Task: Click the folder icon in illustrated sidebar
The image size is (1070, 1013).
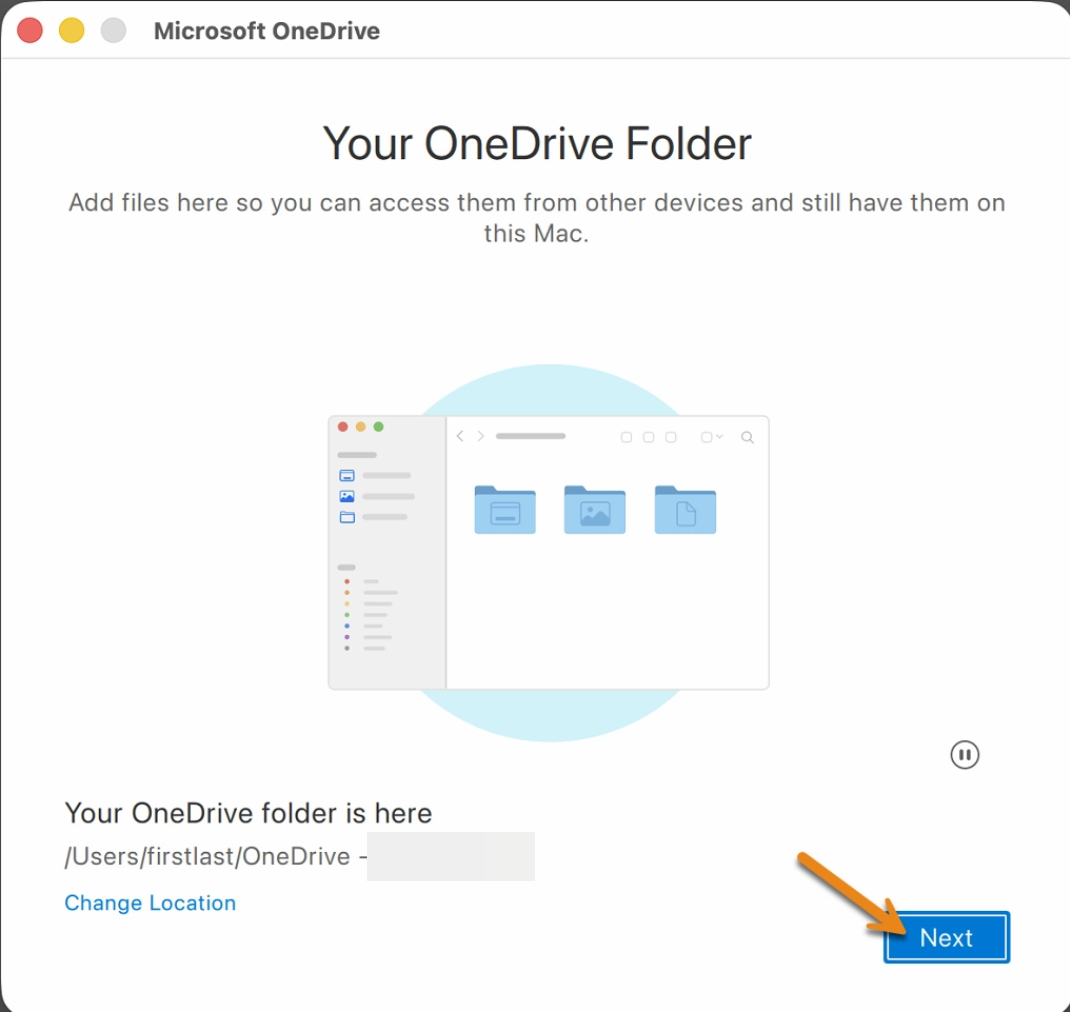Action: click(347, 517)
